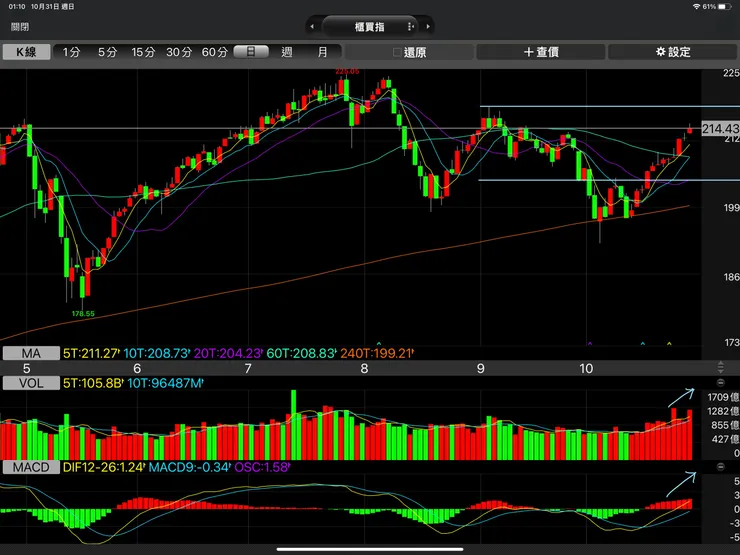
Task: Click the 10T:208.73 moving average value
Action: [157, 353]
